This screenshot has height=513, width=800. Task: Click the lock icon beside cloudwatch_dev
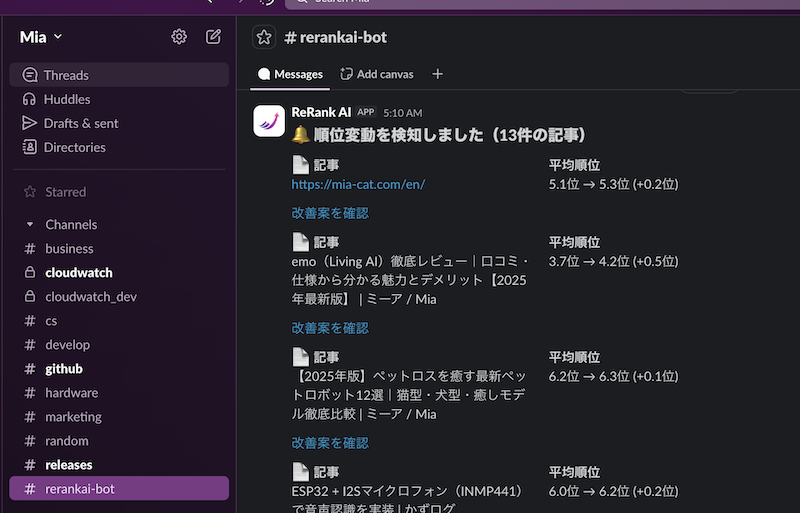coord(30,297)
